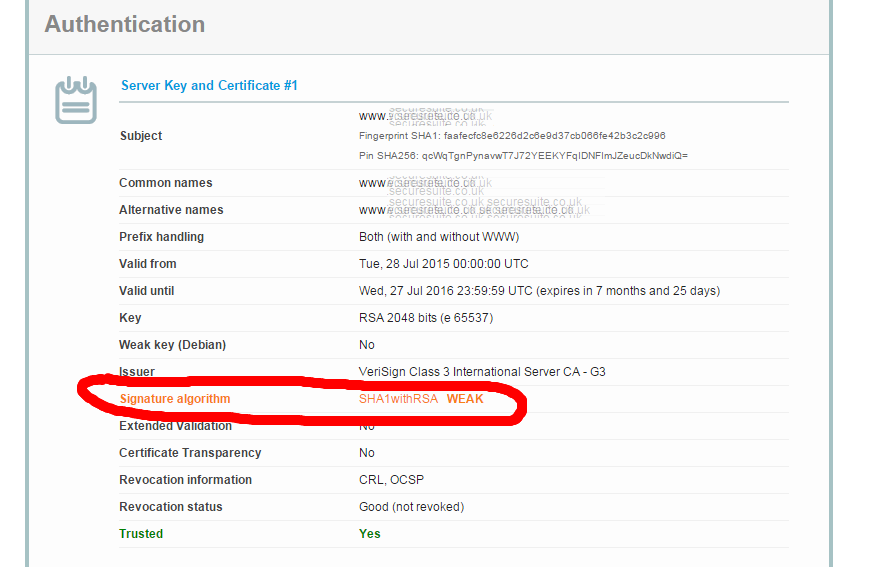This screenshot has height=567, width=870.
Task: Select the 'No' value for Weak key (Debian)
Action: (x=367, y=345)
